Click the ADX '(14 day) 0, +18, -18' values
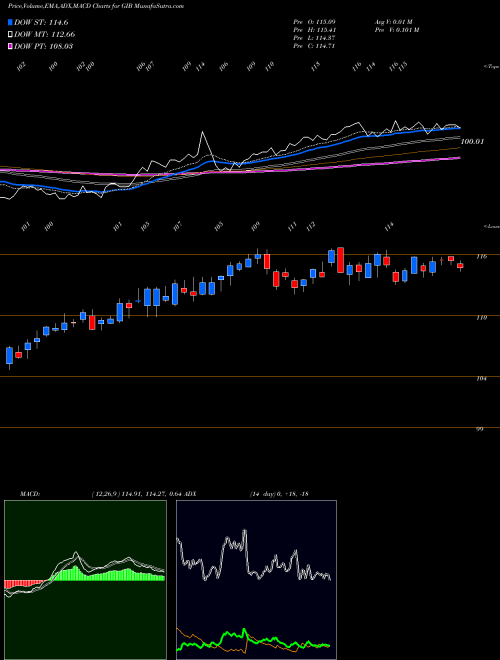The width and height of the screenshot is (500, 660). click(278, 493)
